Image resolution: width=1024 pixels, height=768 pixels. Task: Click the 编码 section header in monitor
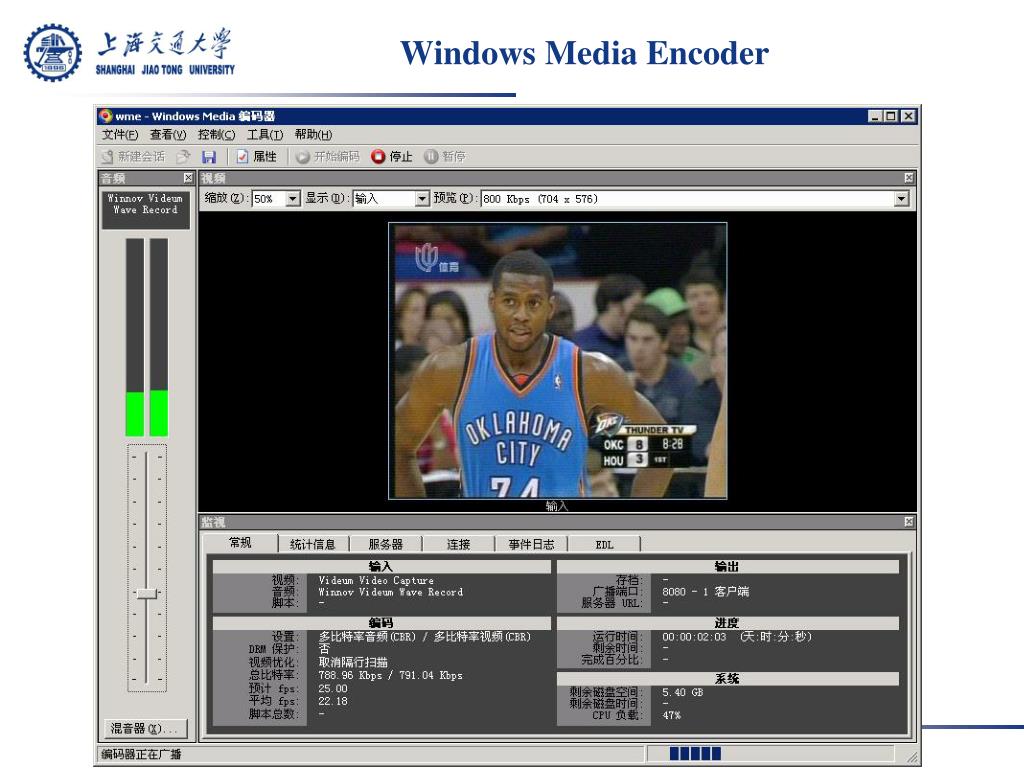pyautogui.click(x=381, y=623)
